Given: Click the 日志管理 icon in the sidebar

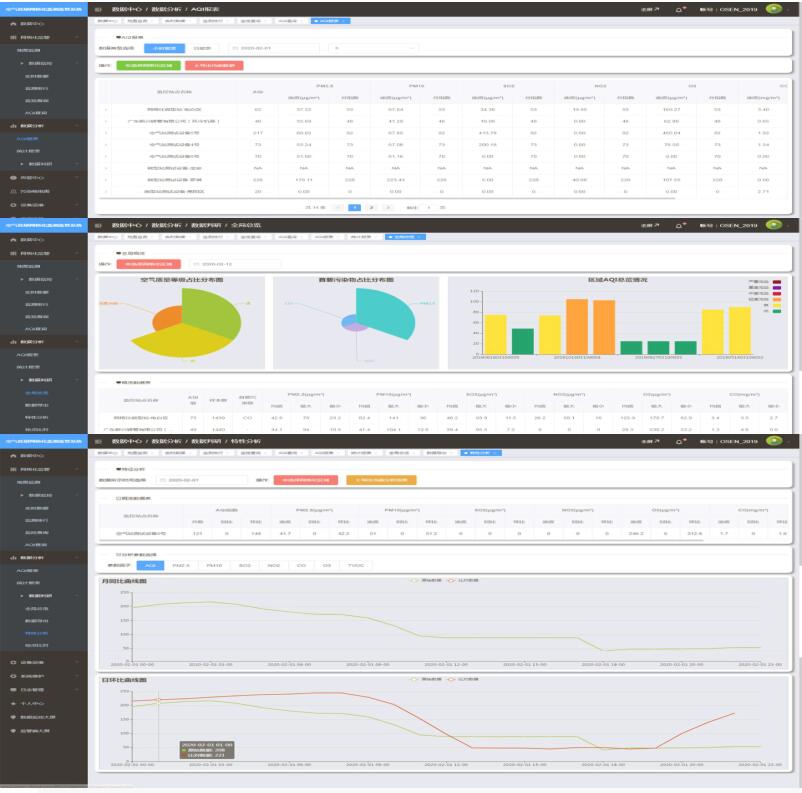Looking at the screenshot, I should tap(11, 690).
